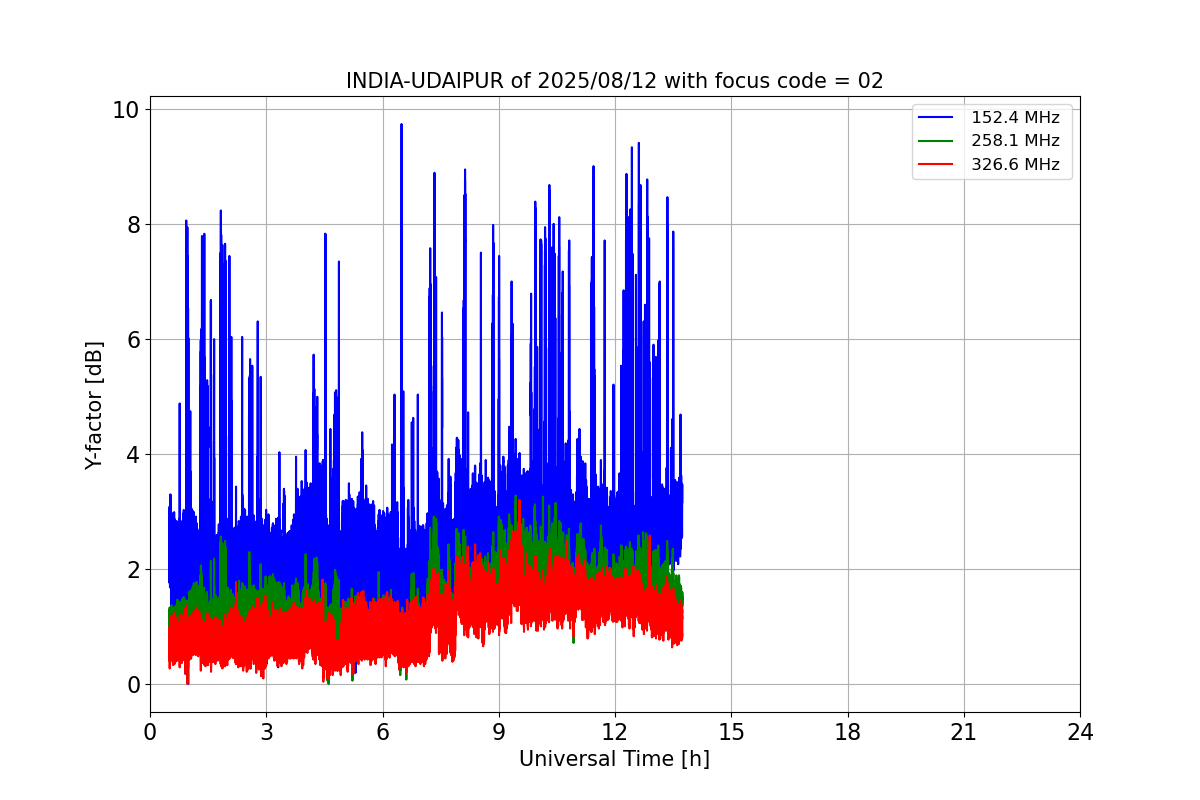The width and height of the screenshot is (1200, 800).
Task: Click the Universal Time [h] axis label
Action: point(614,760)
